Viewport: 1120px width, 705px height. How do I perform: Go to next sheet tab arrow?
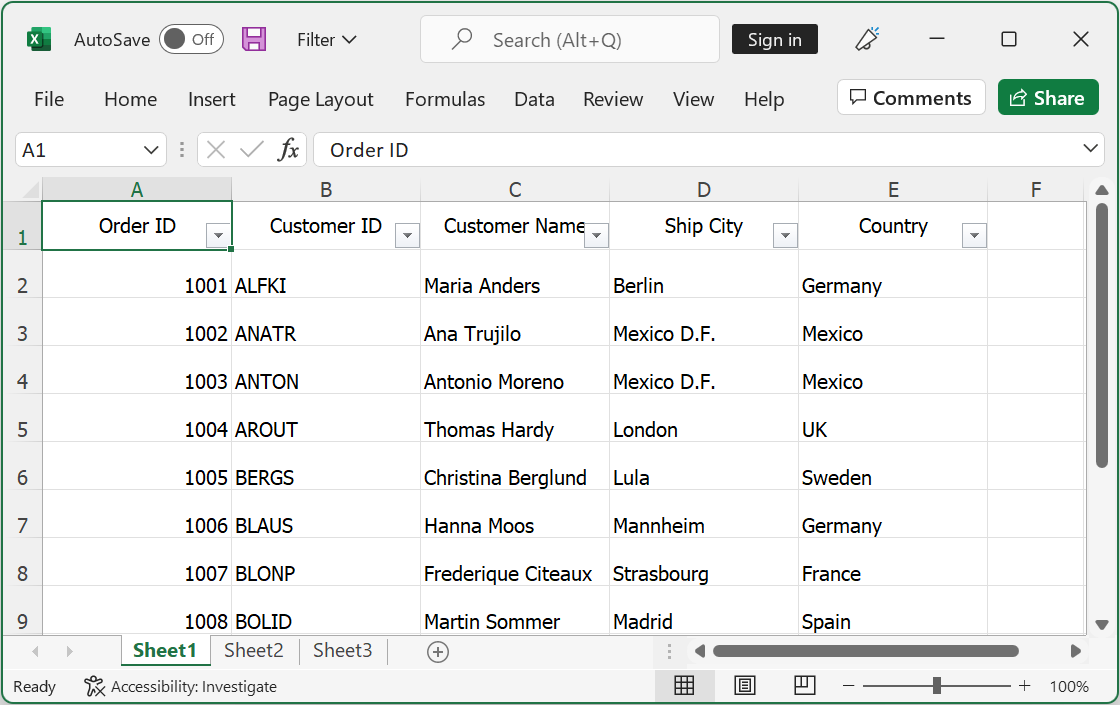69,651
